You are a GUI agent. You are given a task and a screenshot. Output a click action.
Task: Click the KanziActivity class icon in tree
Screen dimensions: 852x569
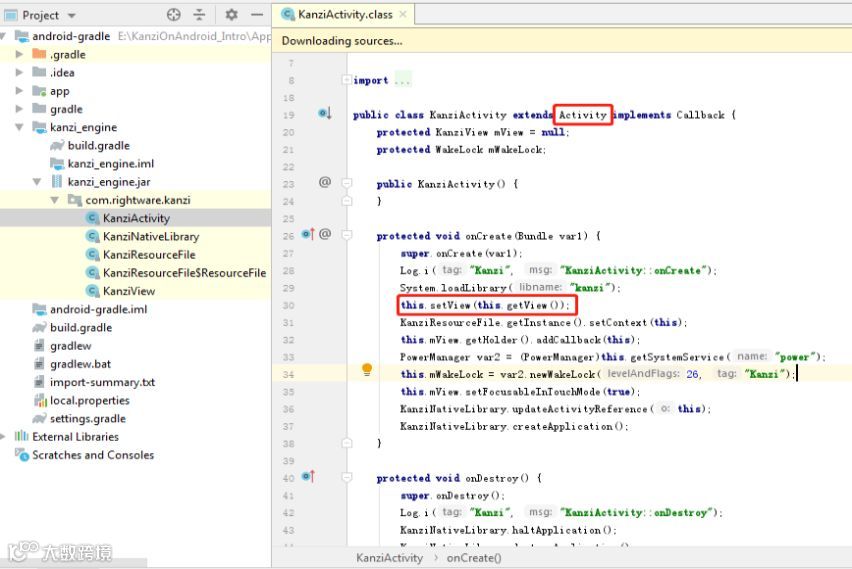(93, 218)
